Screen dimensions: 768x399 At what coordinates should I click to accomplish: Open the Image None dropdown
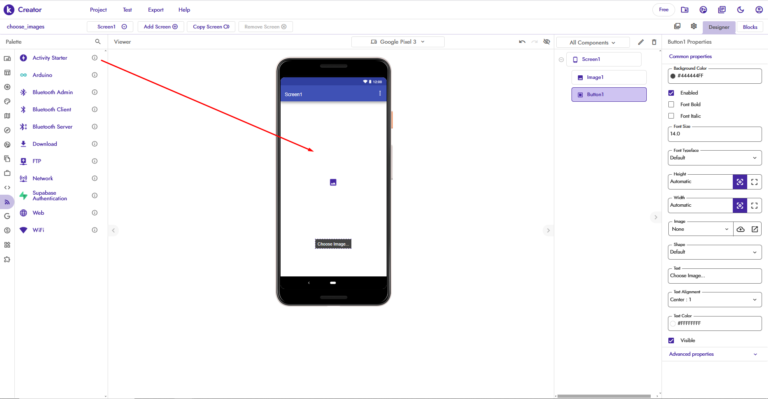click(700, 229)
